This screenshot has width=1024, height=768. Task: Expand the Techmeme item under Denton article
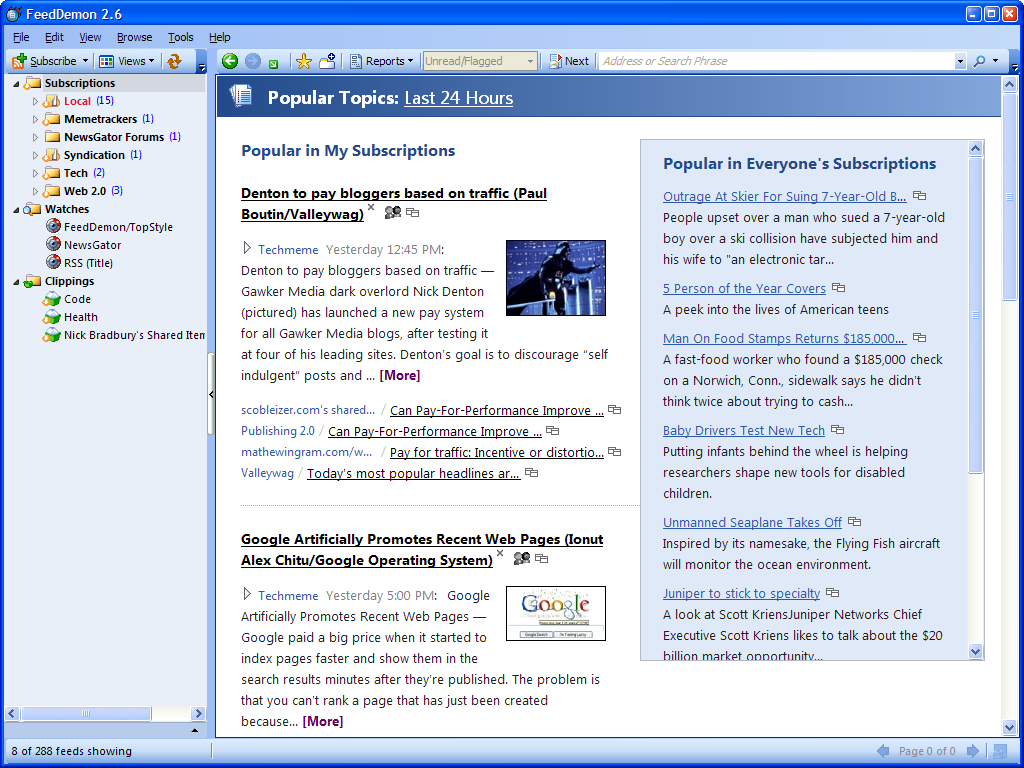247,248
